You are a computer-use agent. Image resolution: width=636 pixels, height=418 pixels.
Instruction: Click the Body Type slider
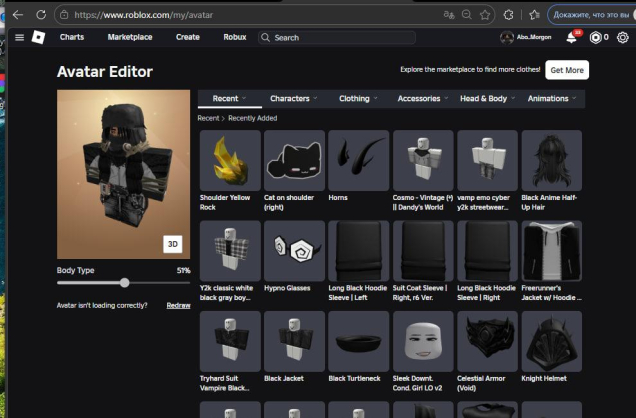pos(124,283)
